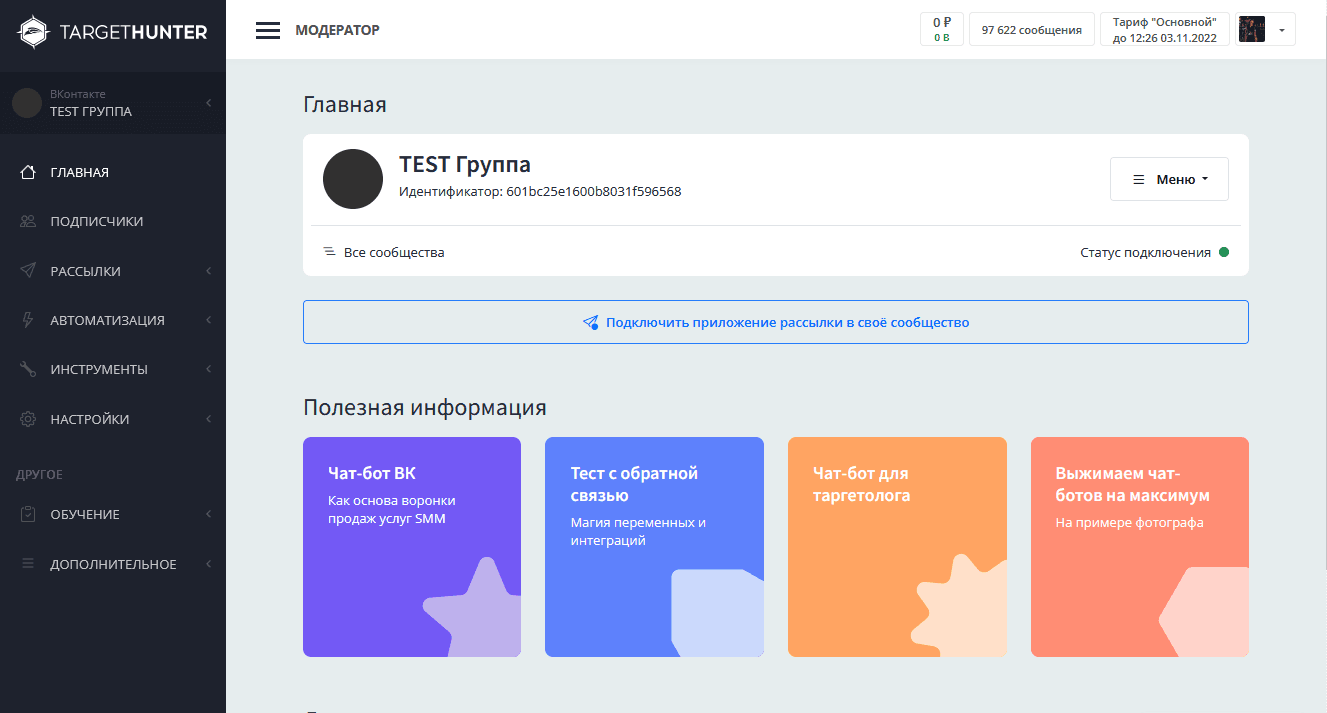
Task: Expand the Дополнительное sidebar chevron
Action: pyautogui.click(x=208, y=564)
